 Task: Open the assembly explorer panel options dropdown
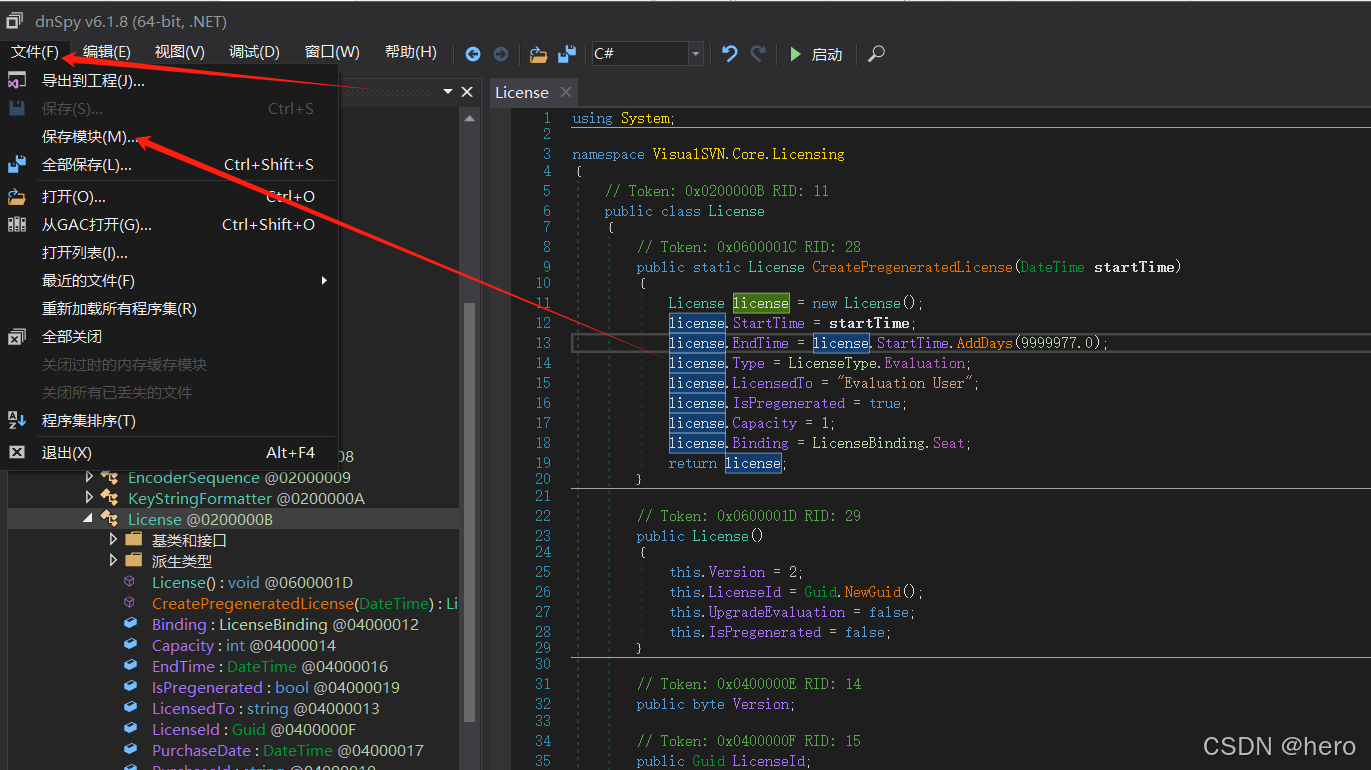pos(448,92)
